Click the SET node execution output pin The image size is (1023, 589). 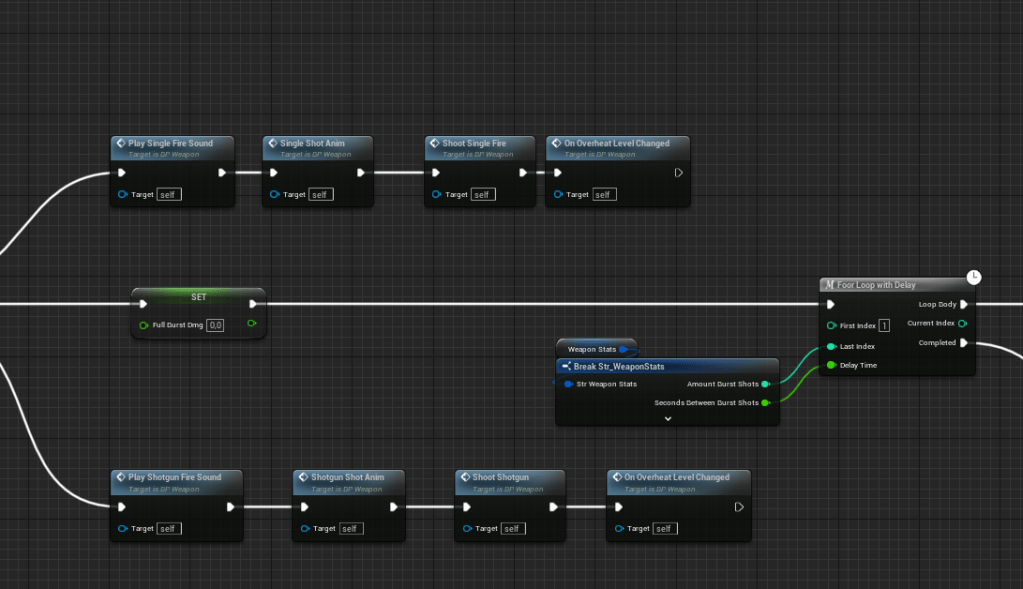253,304
